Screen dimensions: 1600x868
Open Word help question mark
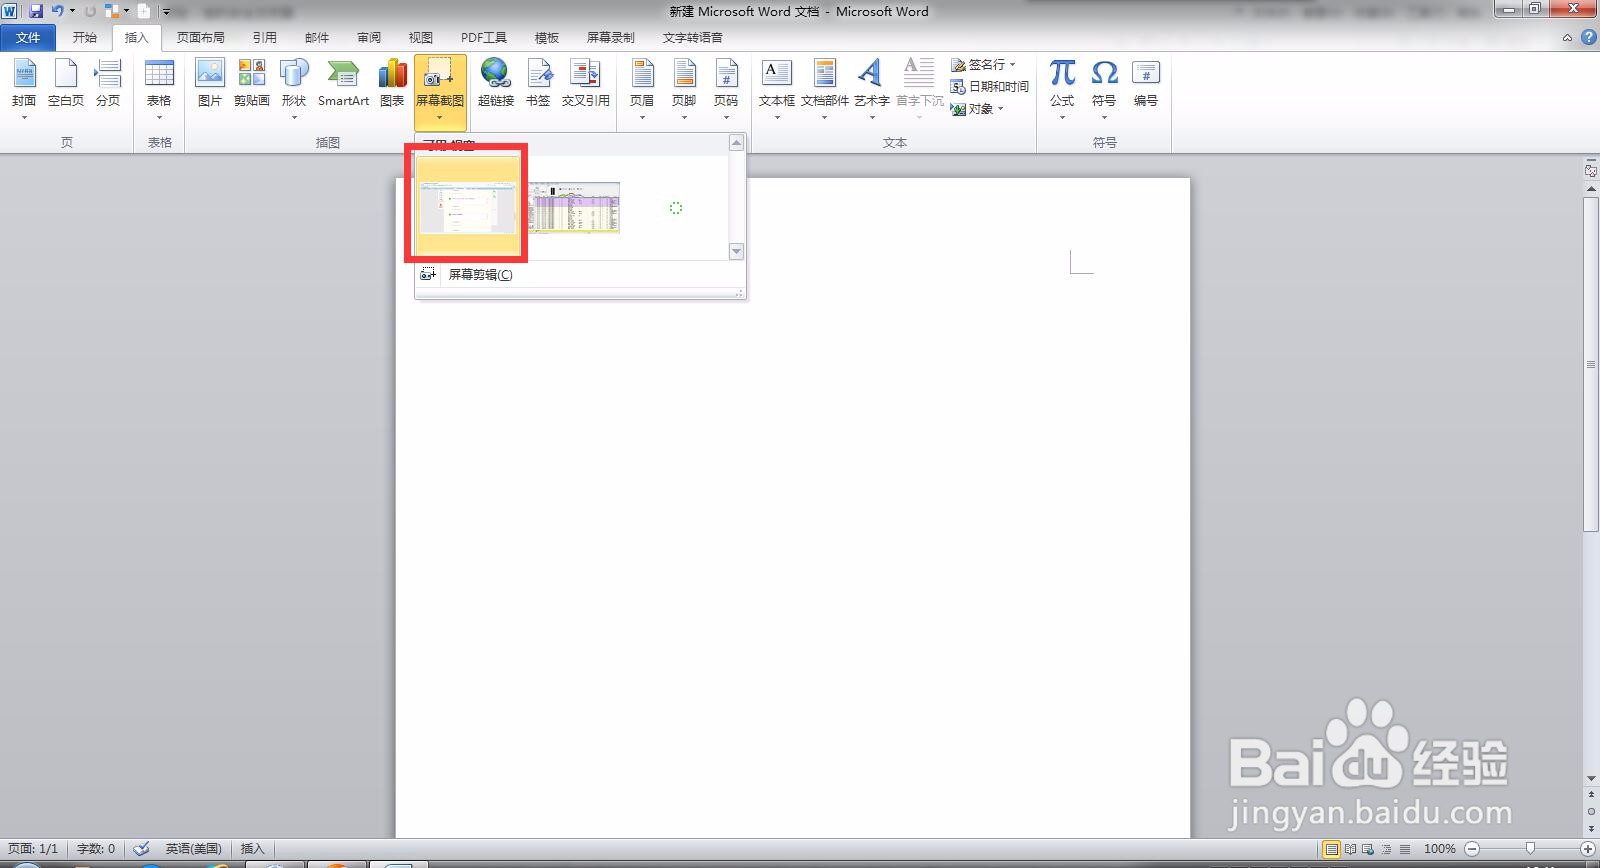tap(1589, 38)
